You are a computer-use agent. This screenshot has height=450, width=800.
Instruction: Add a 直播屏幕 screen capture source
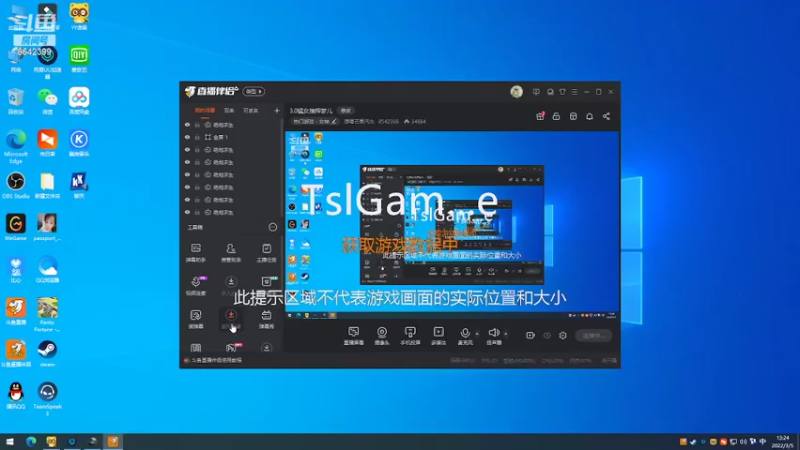pyautogui.click(x=354, y=336)
